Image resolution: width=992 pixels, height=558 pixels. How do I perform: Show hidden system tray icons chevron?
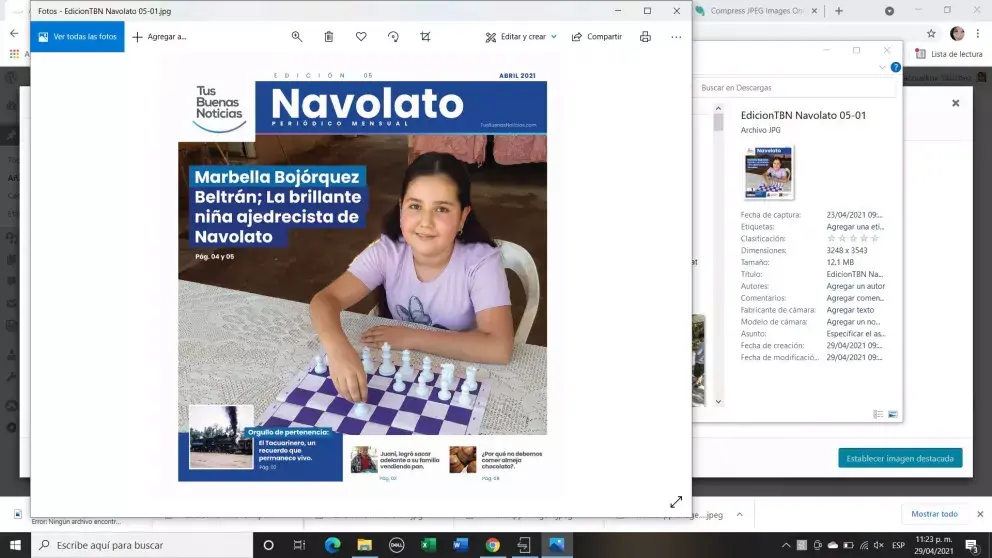point(786,545)
